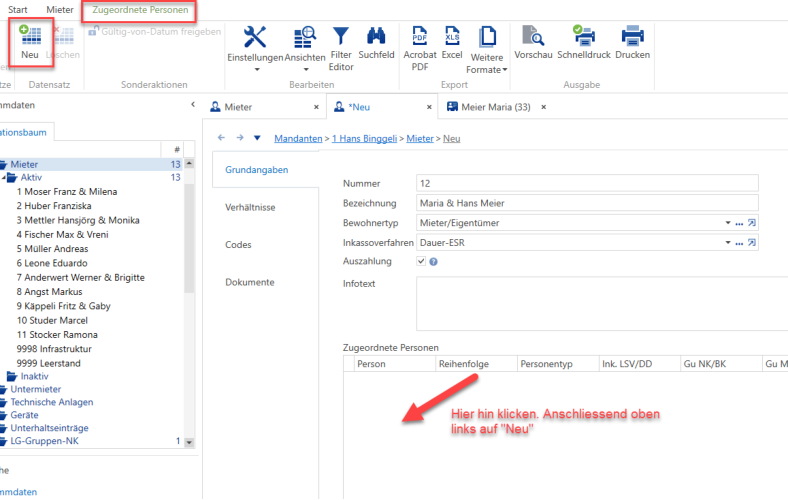
Task: Collapse the left navigation panel chevron
Action: (193, 105)
